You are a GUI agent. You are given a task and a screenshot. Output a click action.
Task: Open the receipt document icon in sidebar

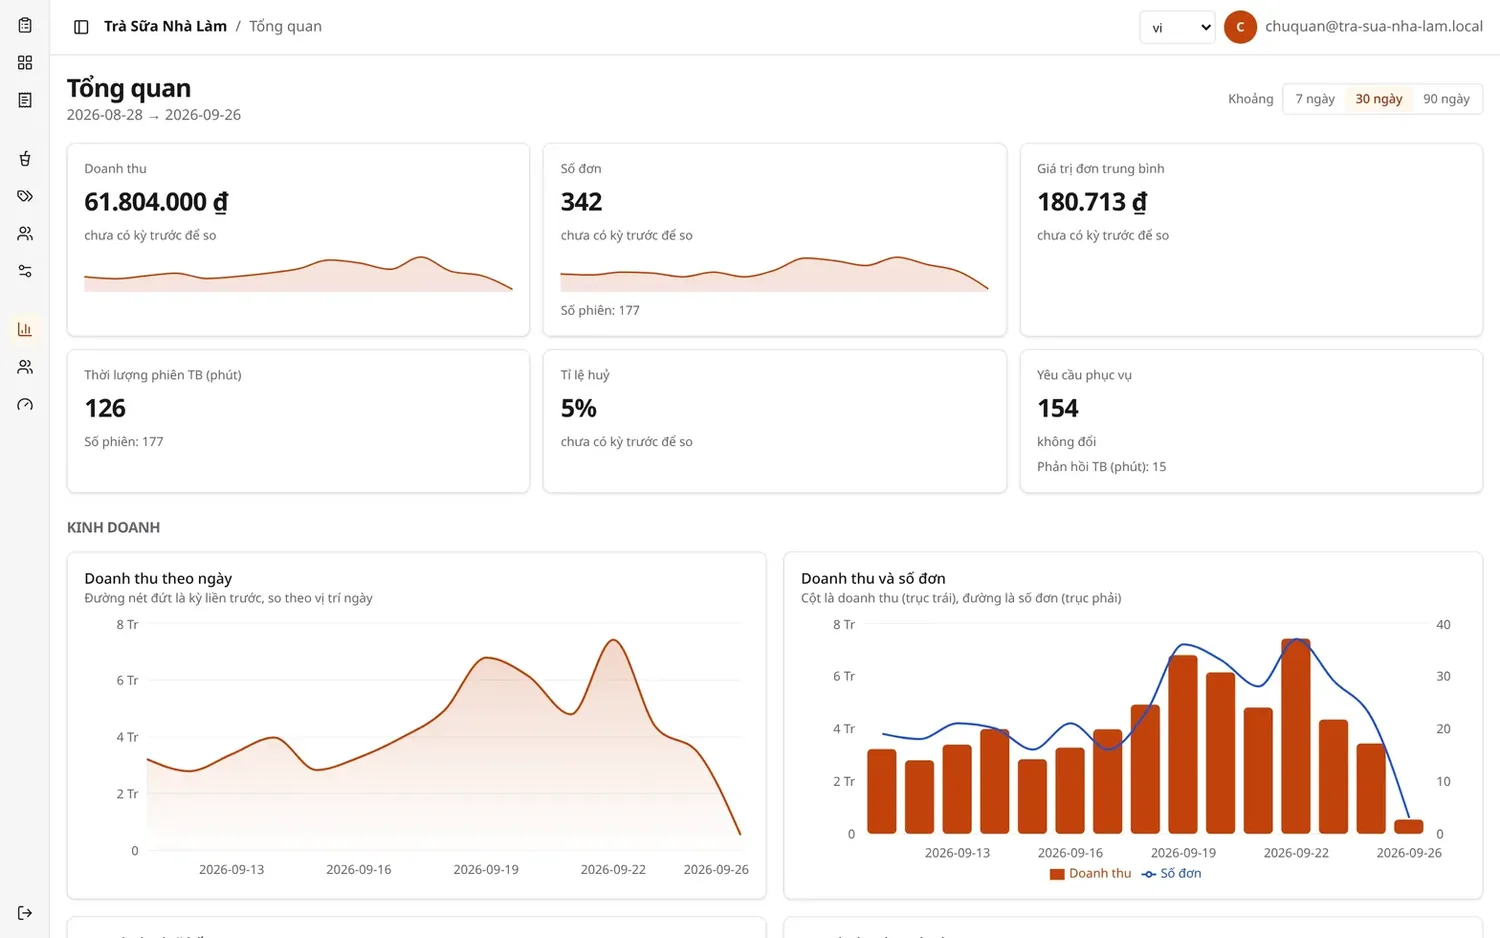click(25, 100)
